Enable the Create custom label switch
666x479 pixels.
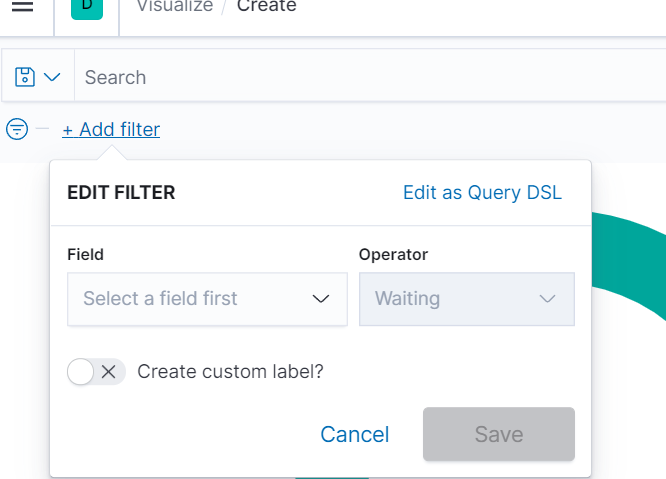click(96, 372)
